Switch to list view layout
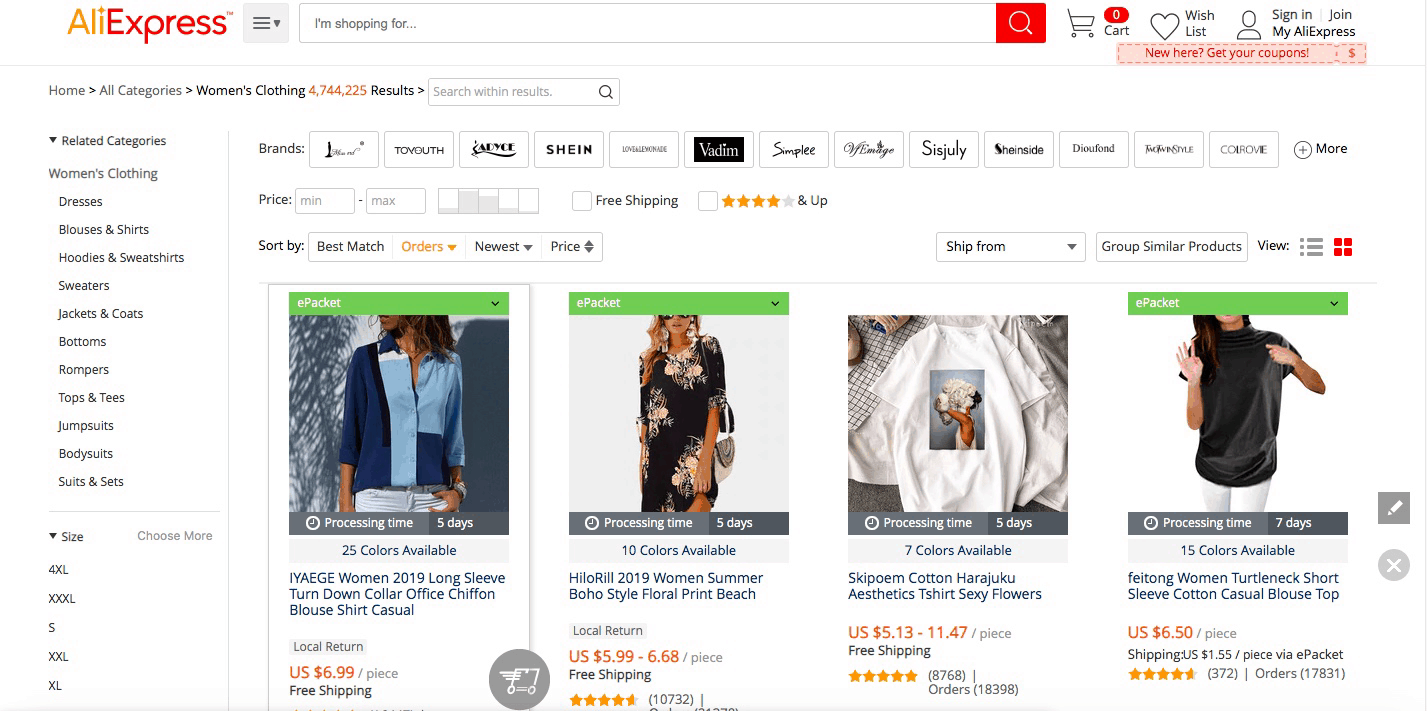 (1311, 246)
